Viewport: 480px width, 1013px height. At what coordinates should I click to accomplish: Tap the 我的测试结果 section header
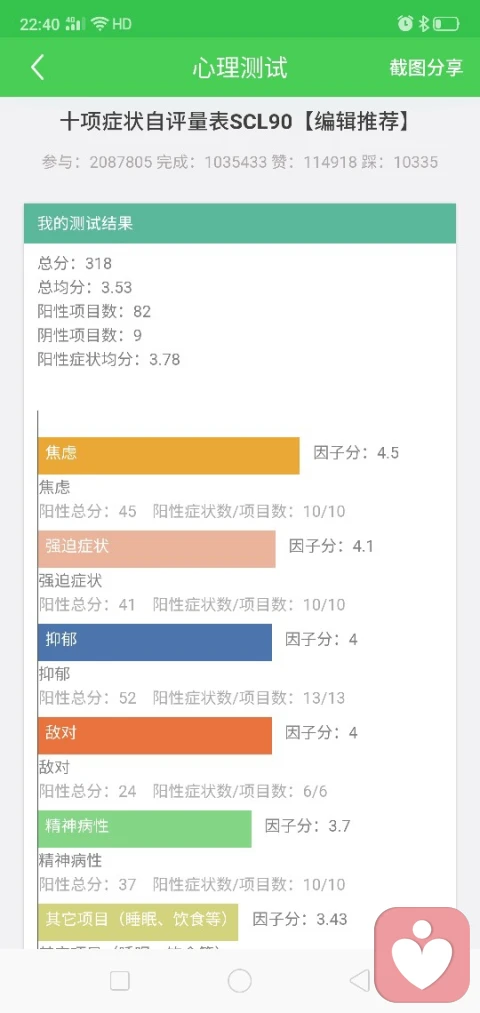(240, 224)
